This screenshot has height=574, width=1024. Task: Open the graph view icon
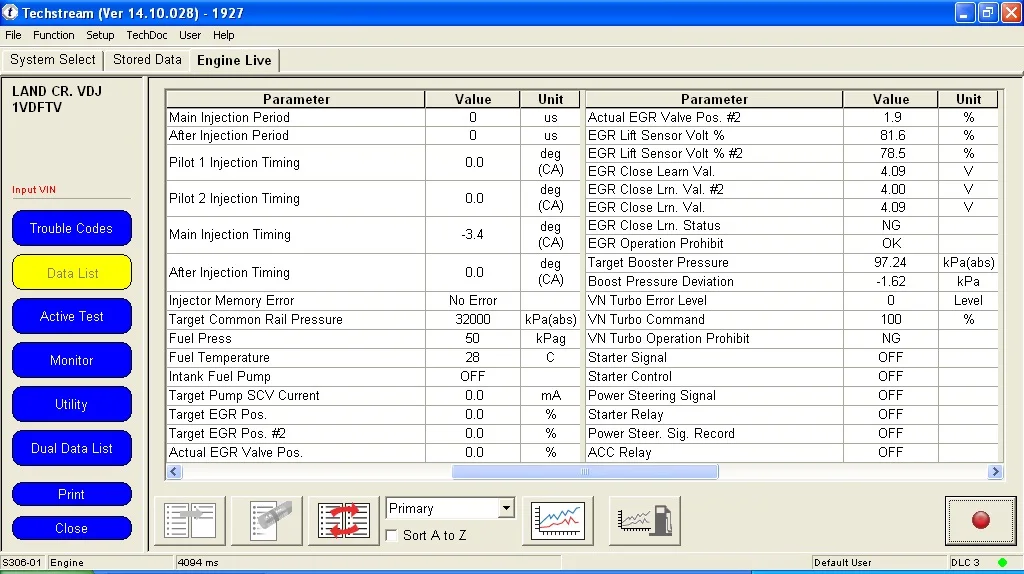click(x=558, y=520)
